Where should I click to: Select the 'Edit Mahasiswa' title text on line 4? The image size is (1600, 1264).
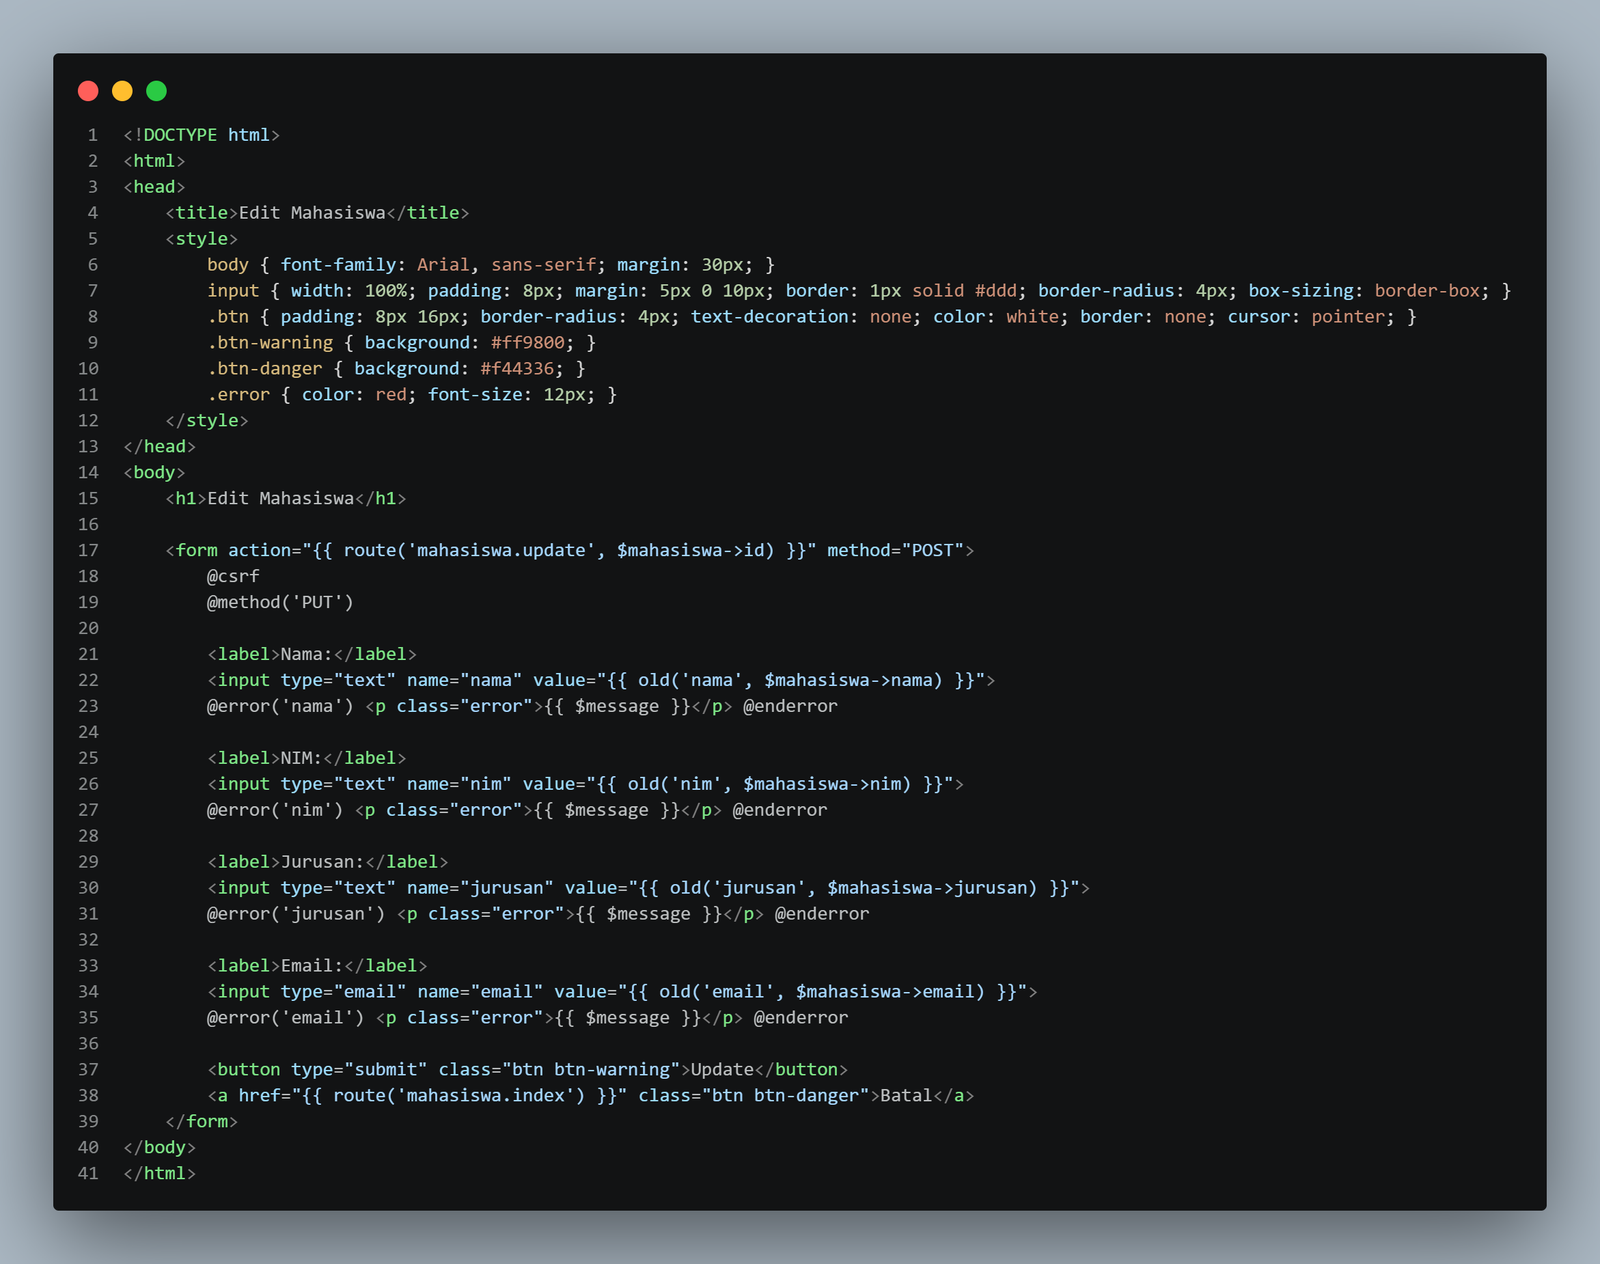point(312,213)
